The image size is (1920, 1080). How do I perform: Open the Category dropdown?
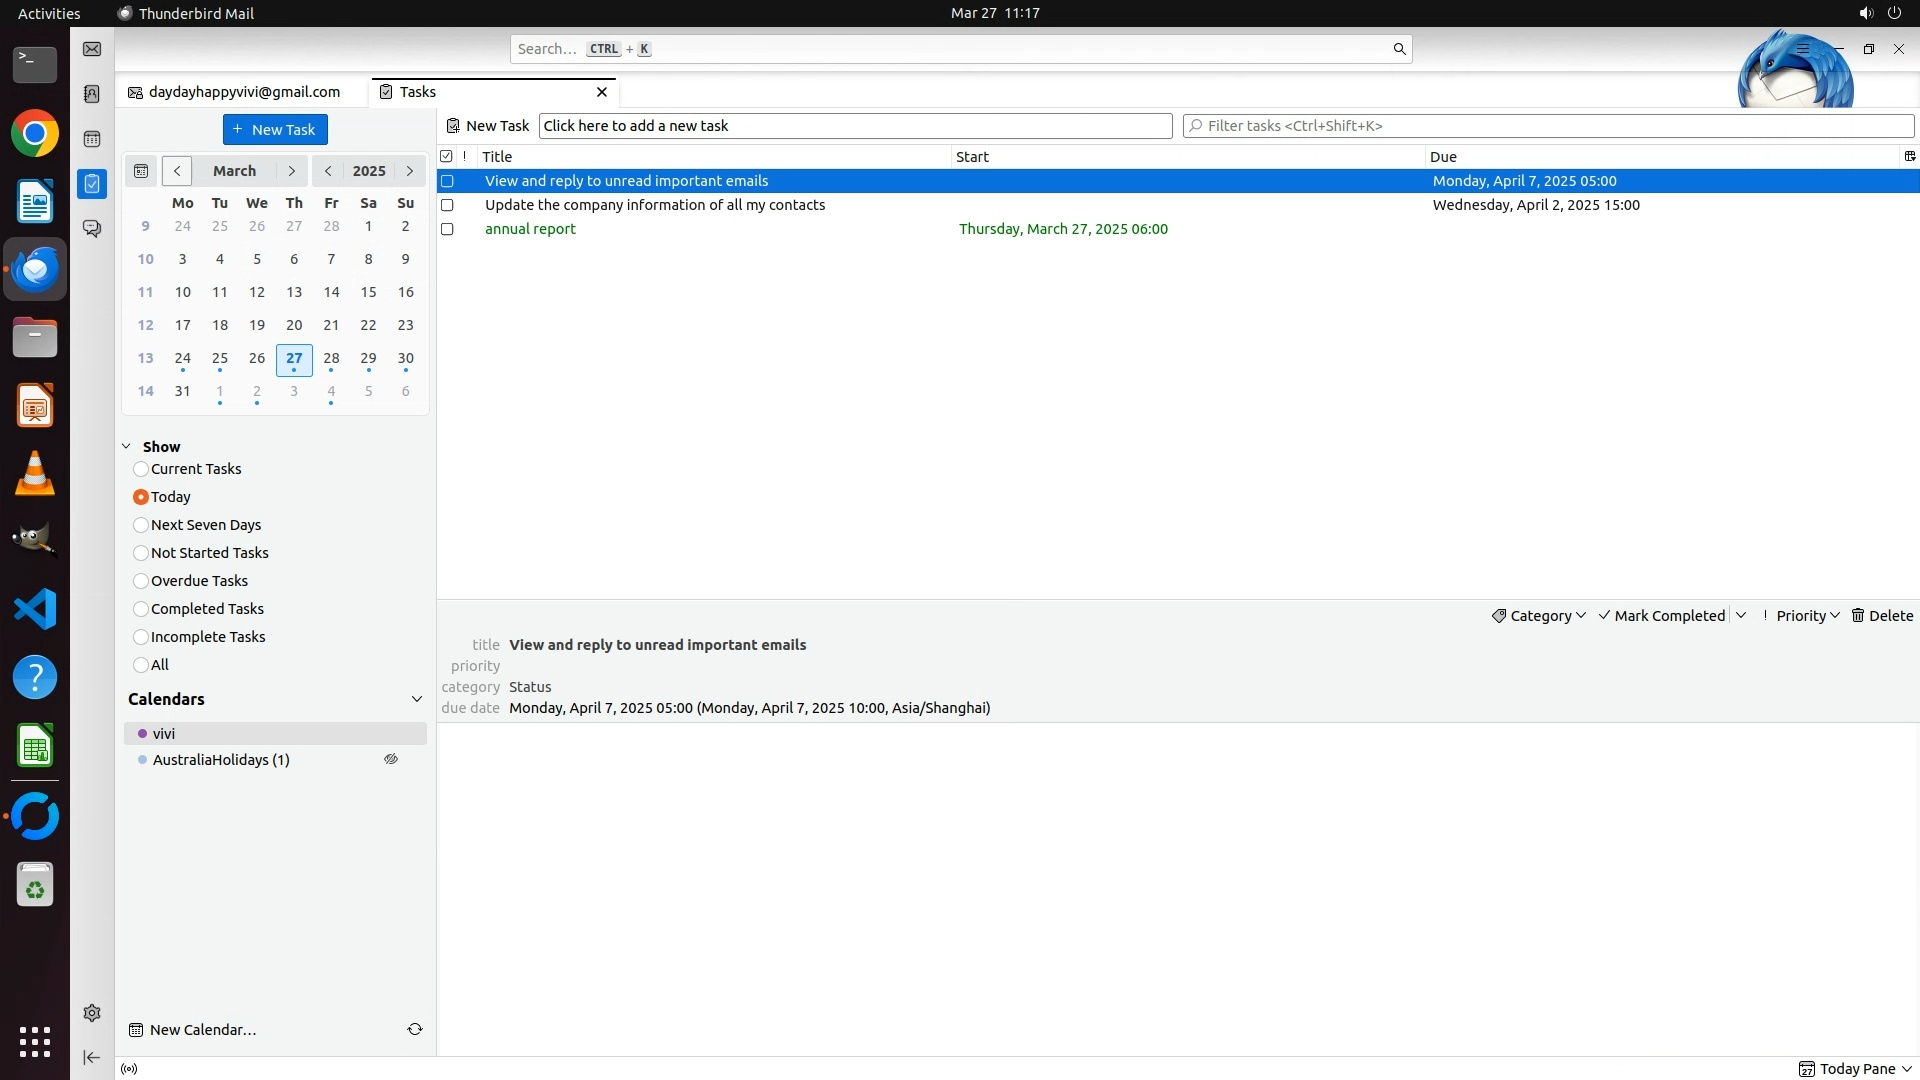(x=1539, y=616)
